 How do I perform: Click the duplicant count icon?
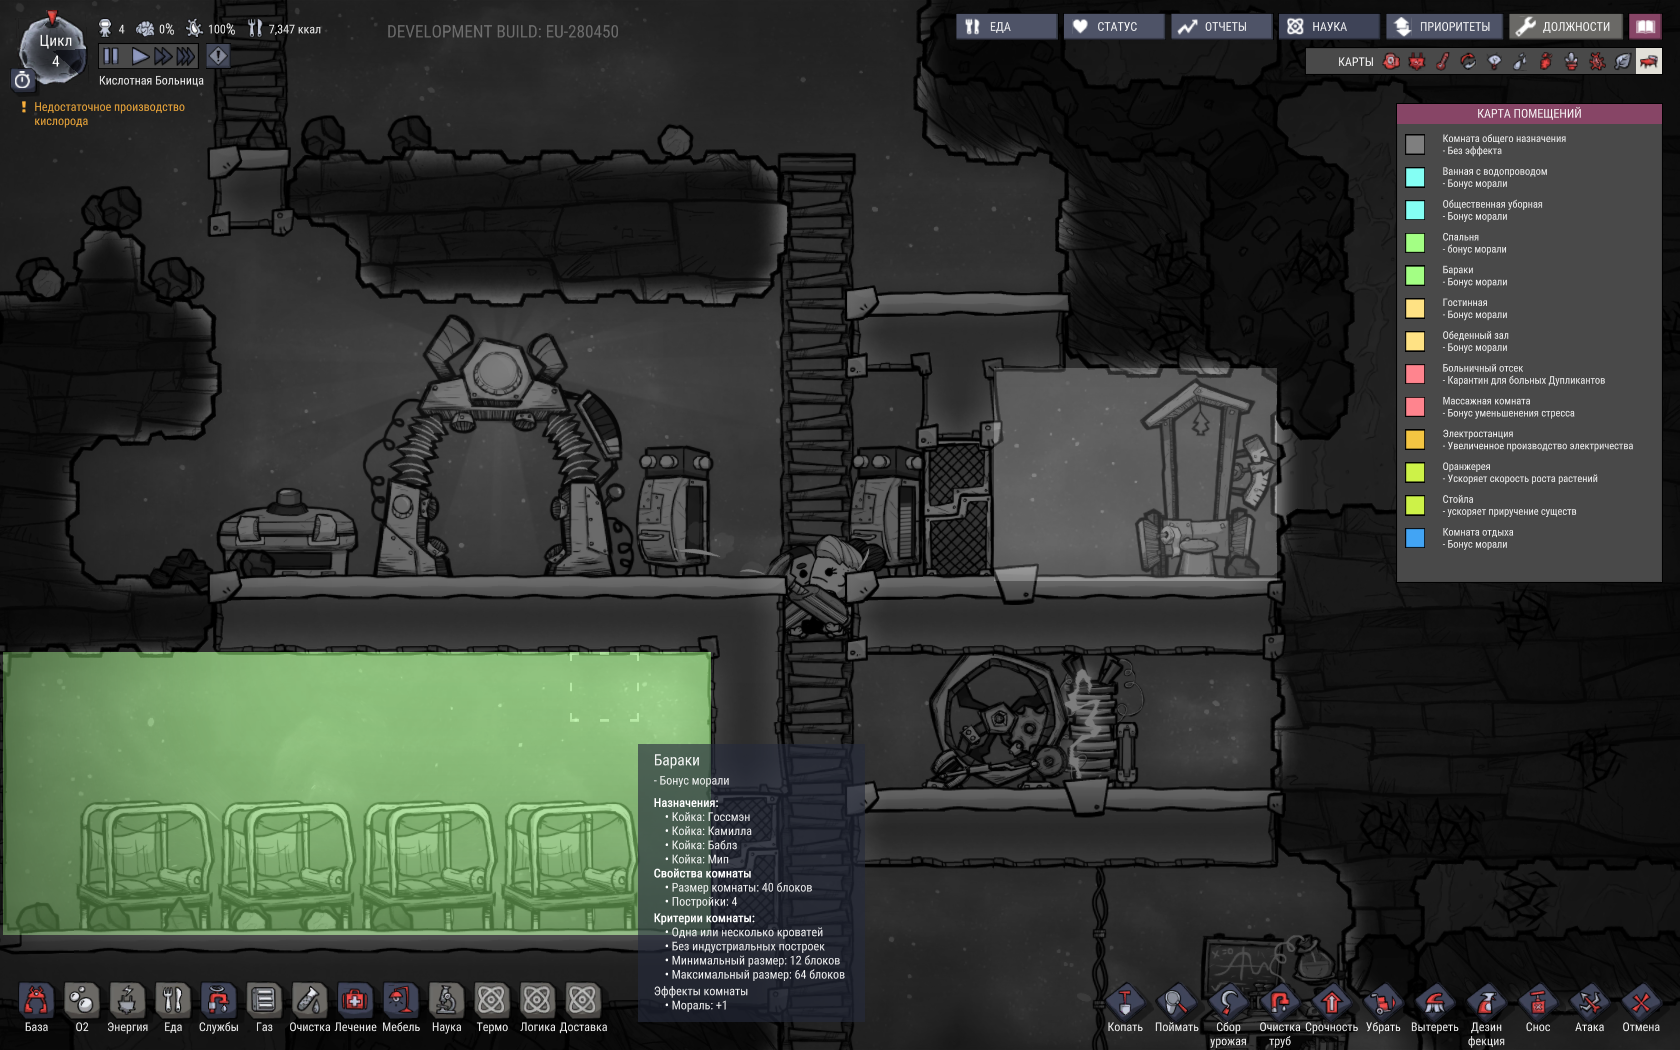pos(105,28)
